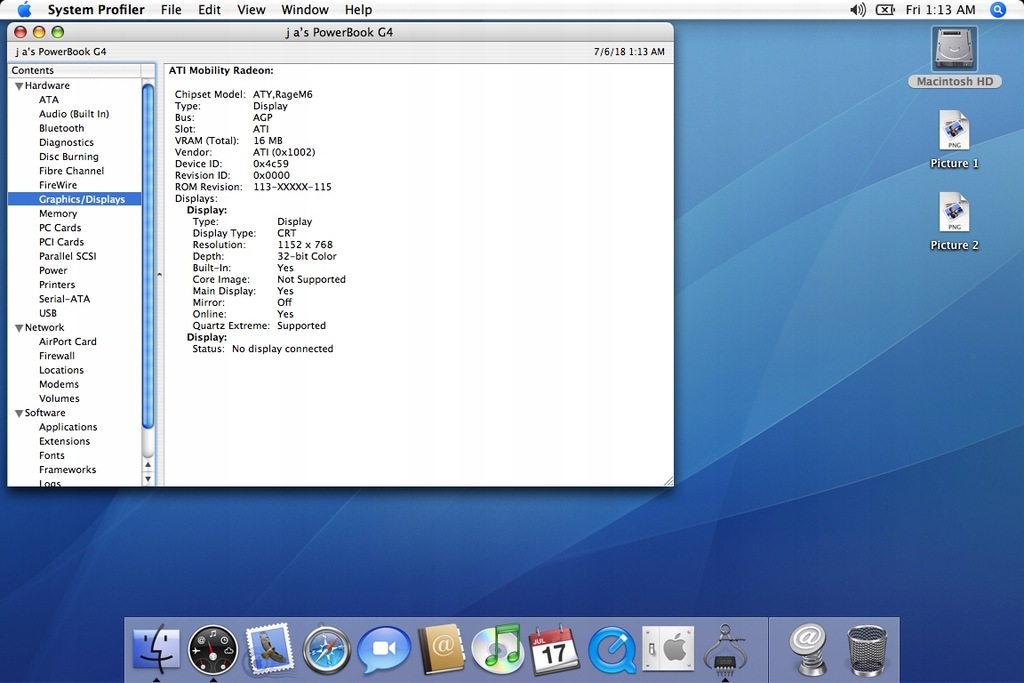Open the Apple menu
Screen dimensions: 1024x683
click(x=24, y=9)
